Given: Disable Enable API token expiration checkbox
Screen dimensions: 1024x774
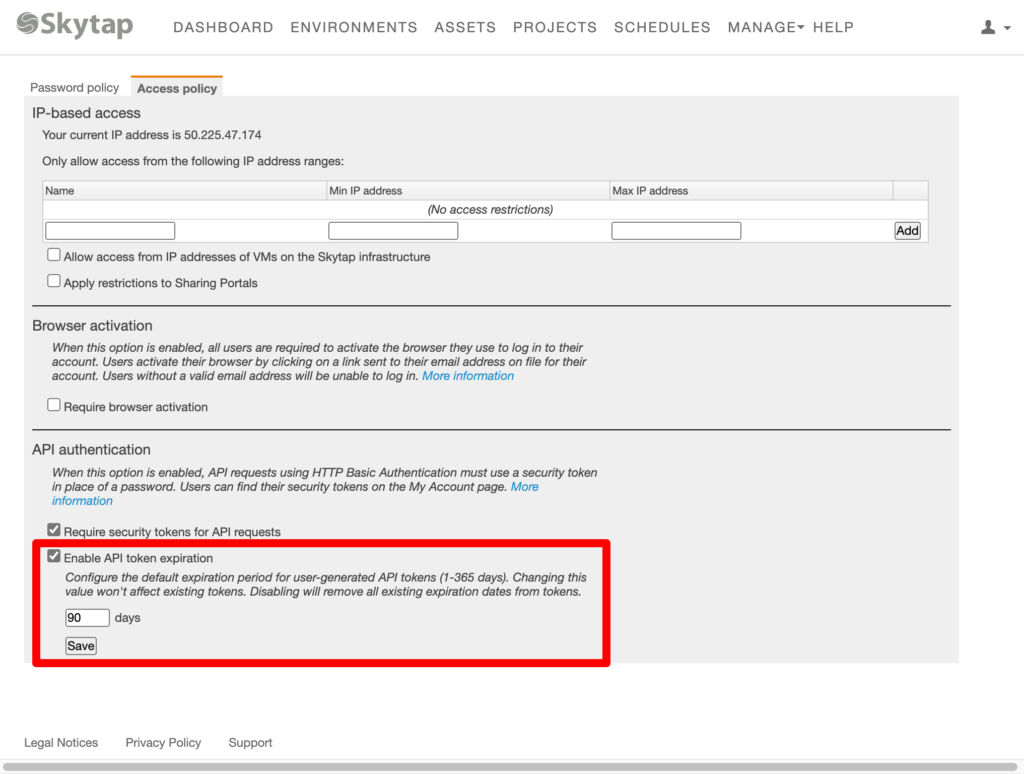Looking at the screenshot, I should tap(54, 557).
